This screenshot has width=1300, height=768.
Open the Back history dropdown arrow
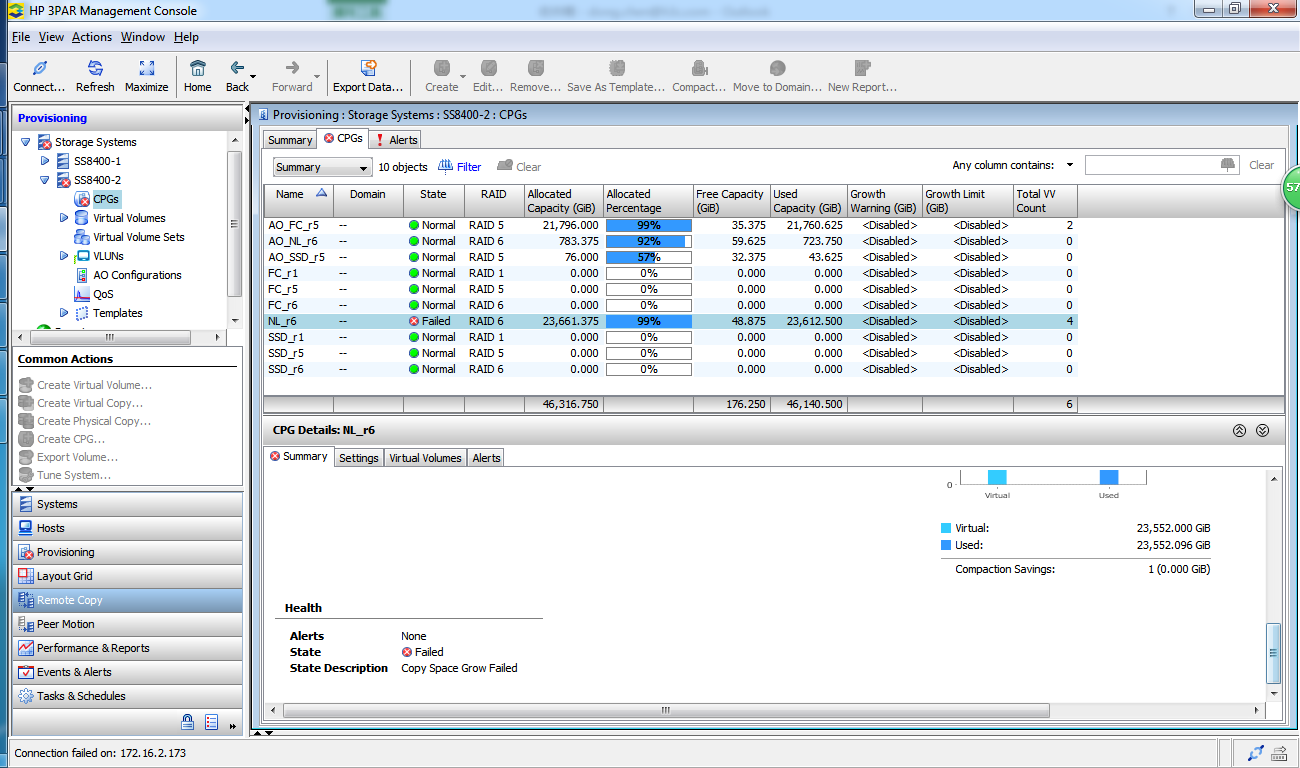pyautogui.click(x=253, y=76)
